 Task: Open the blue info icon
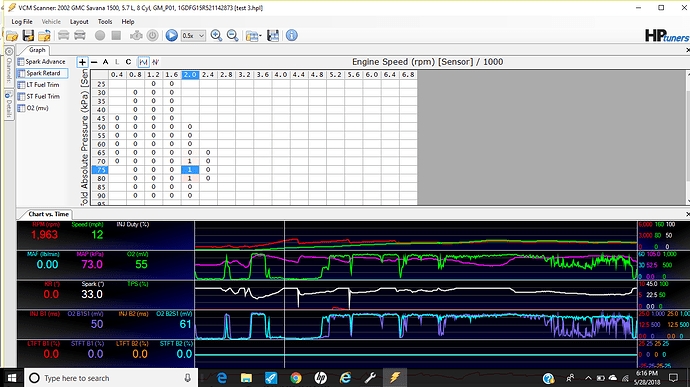(292, 36)
